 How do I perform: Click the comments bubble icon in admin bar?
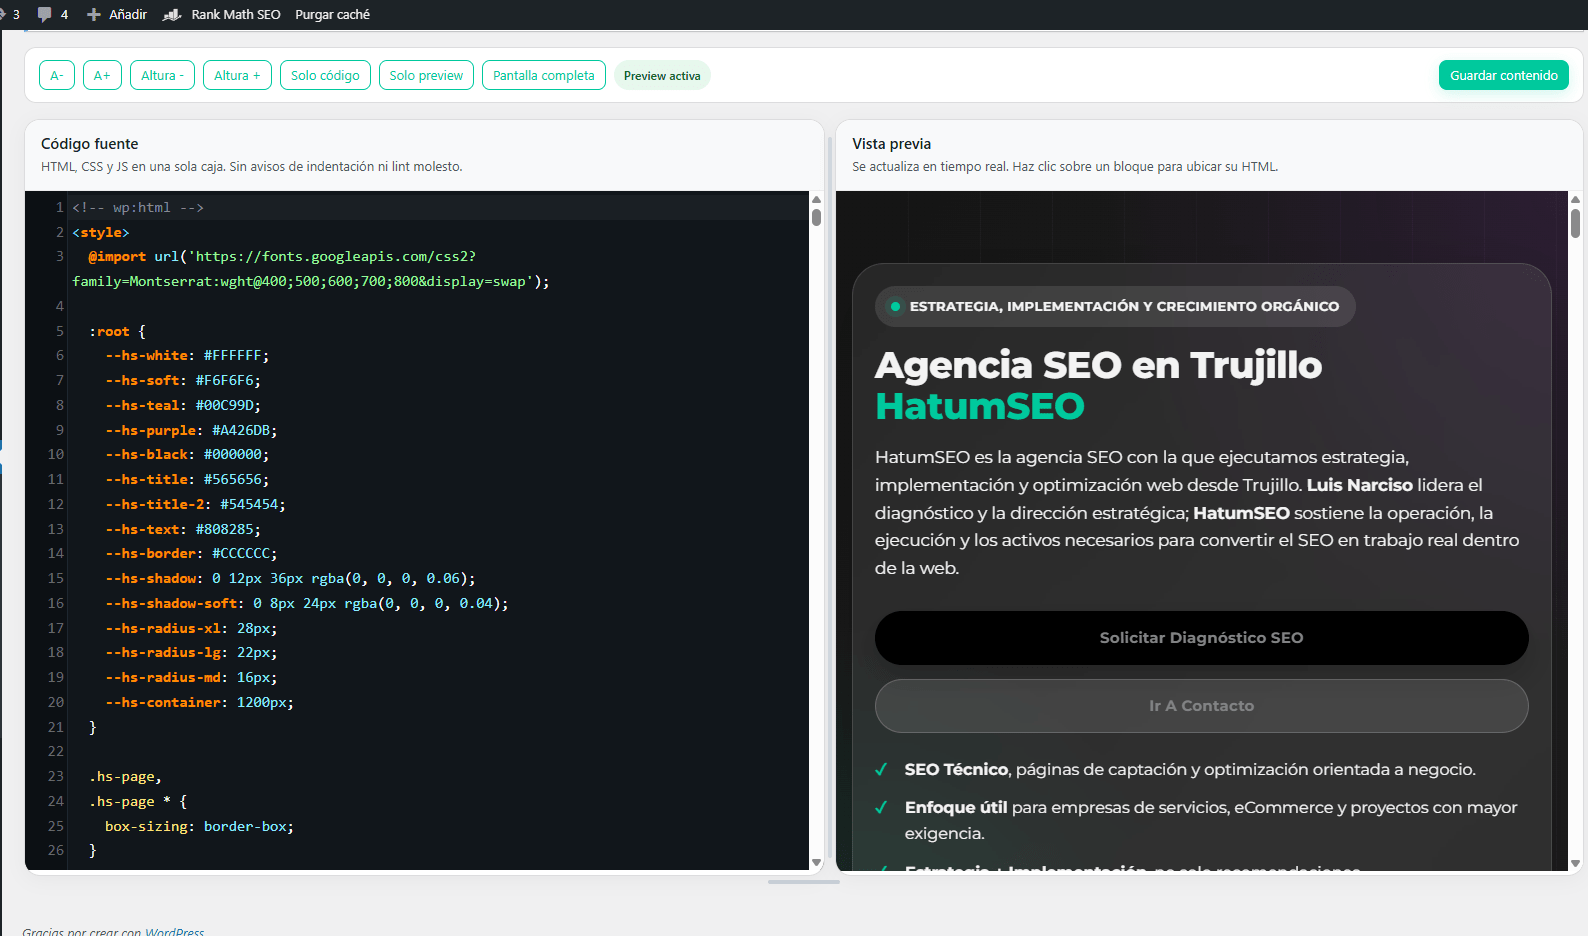click(x=44, y=14)
